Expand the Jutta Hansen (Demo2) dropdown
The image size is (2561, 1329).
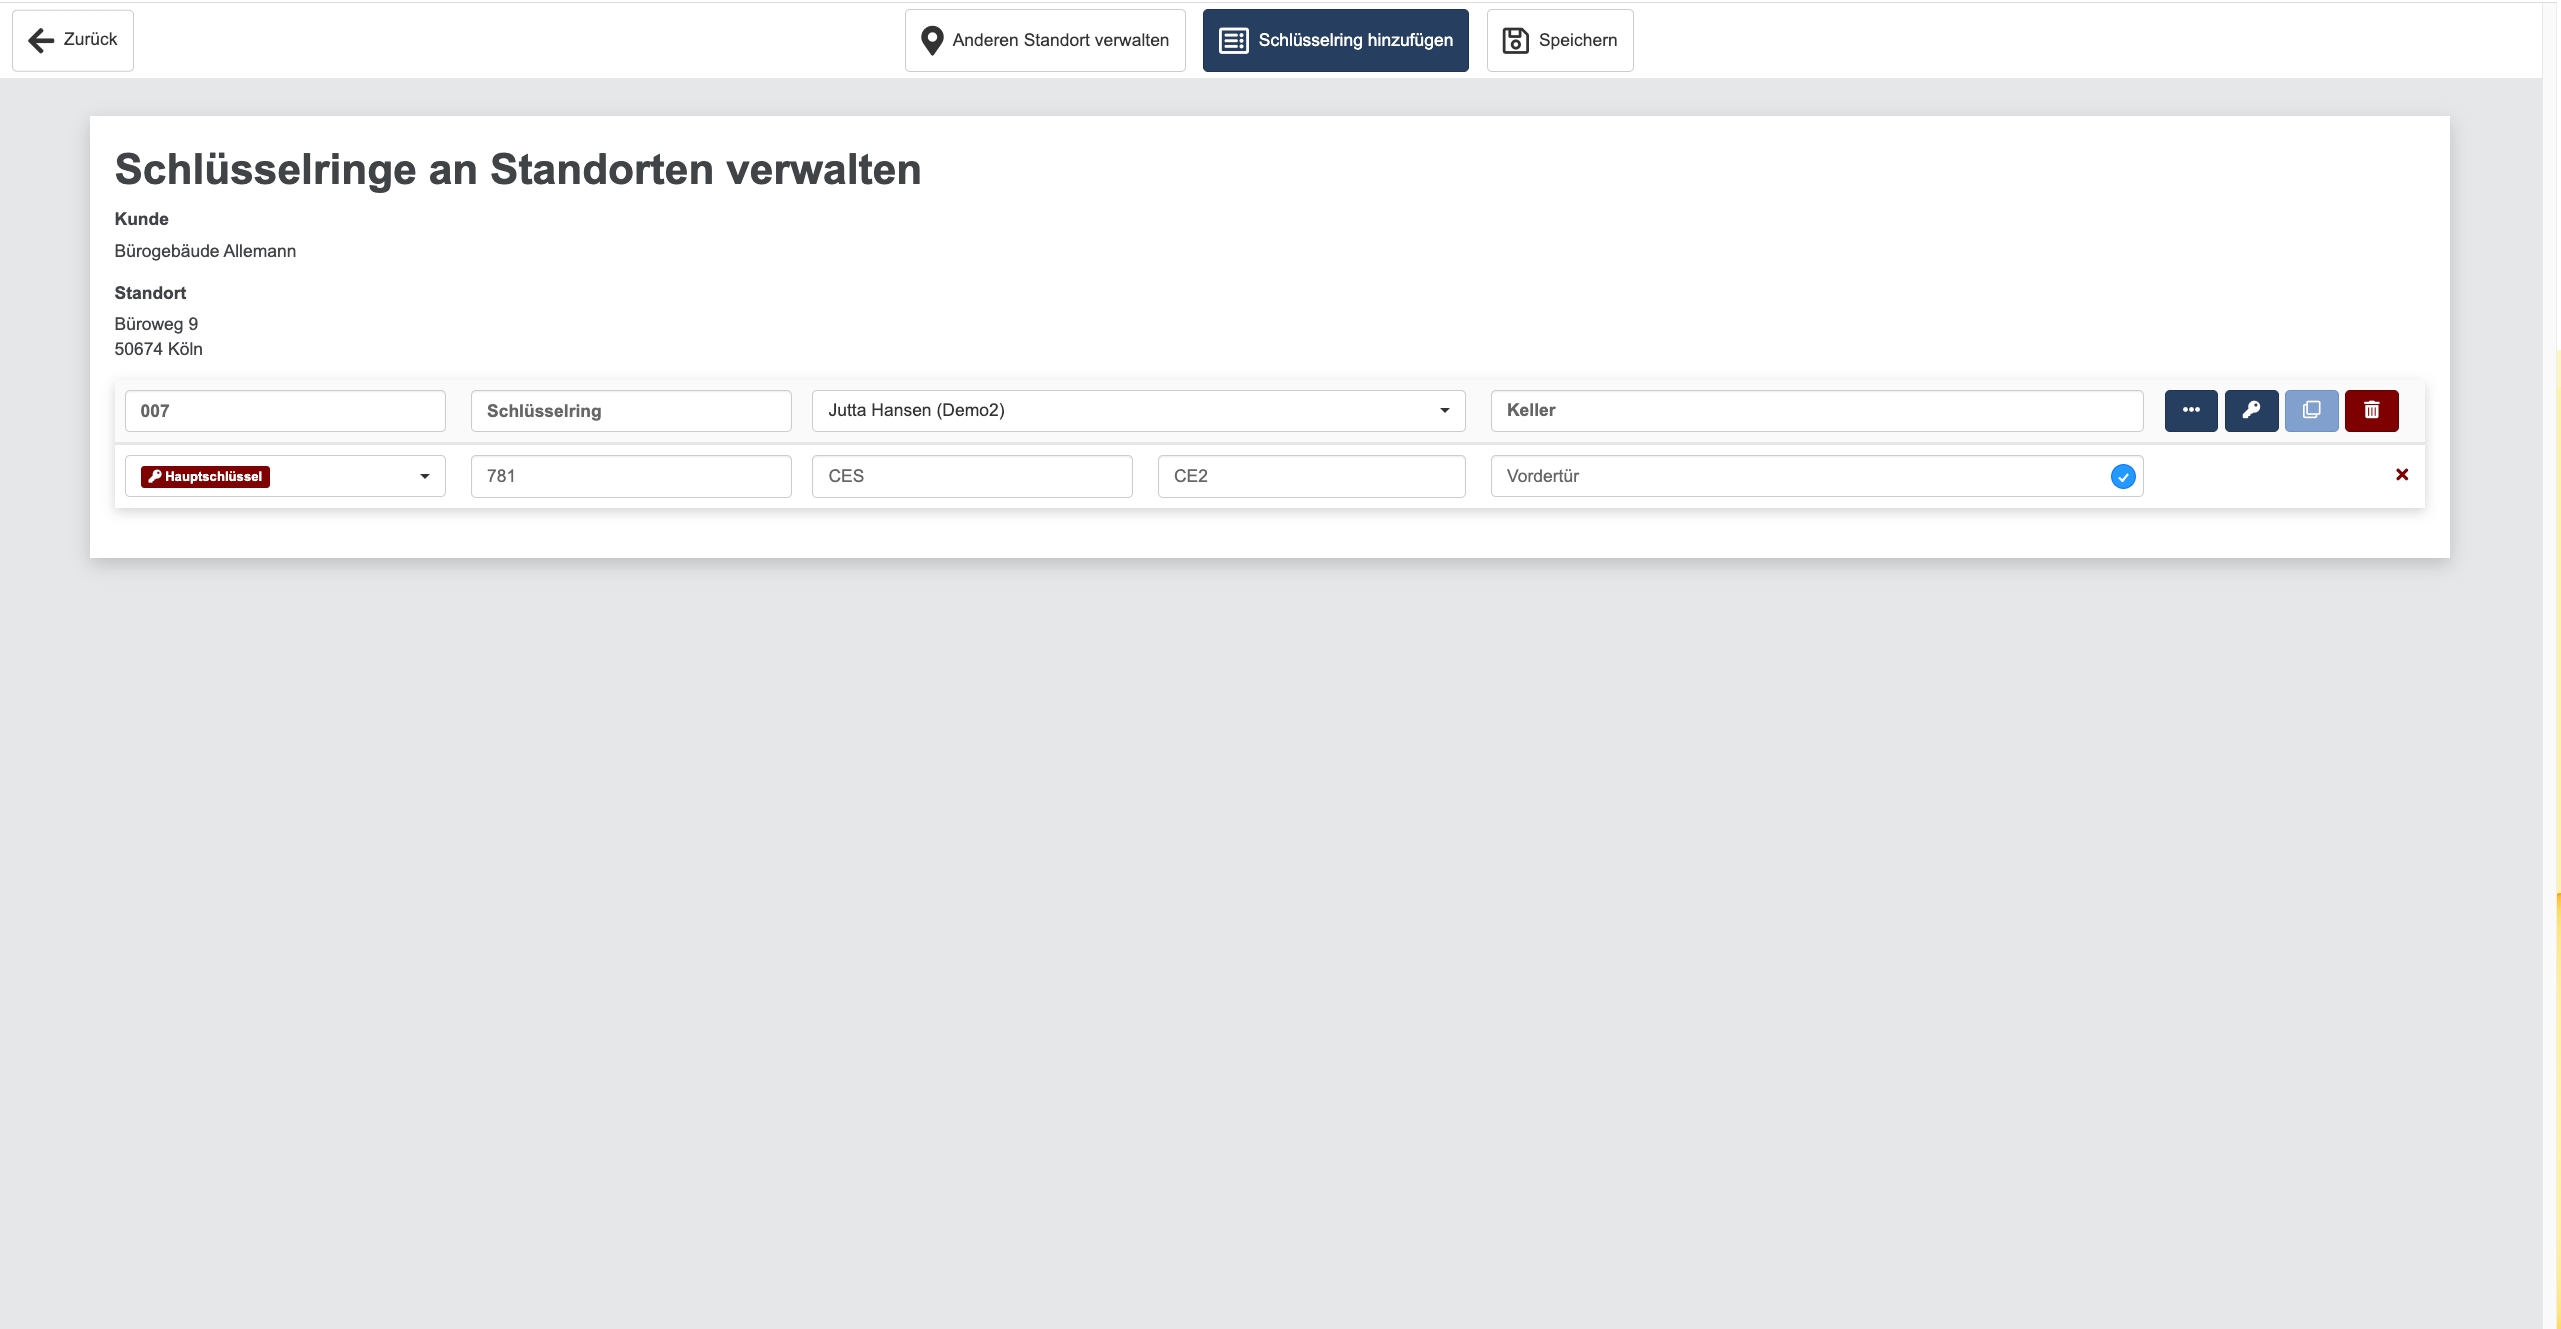click(x=1444, y=410)
